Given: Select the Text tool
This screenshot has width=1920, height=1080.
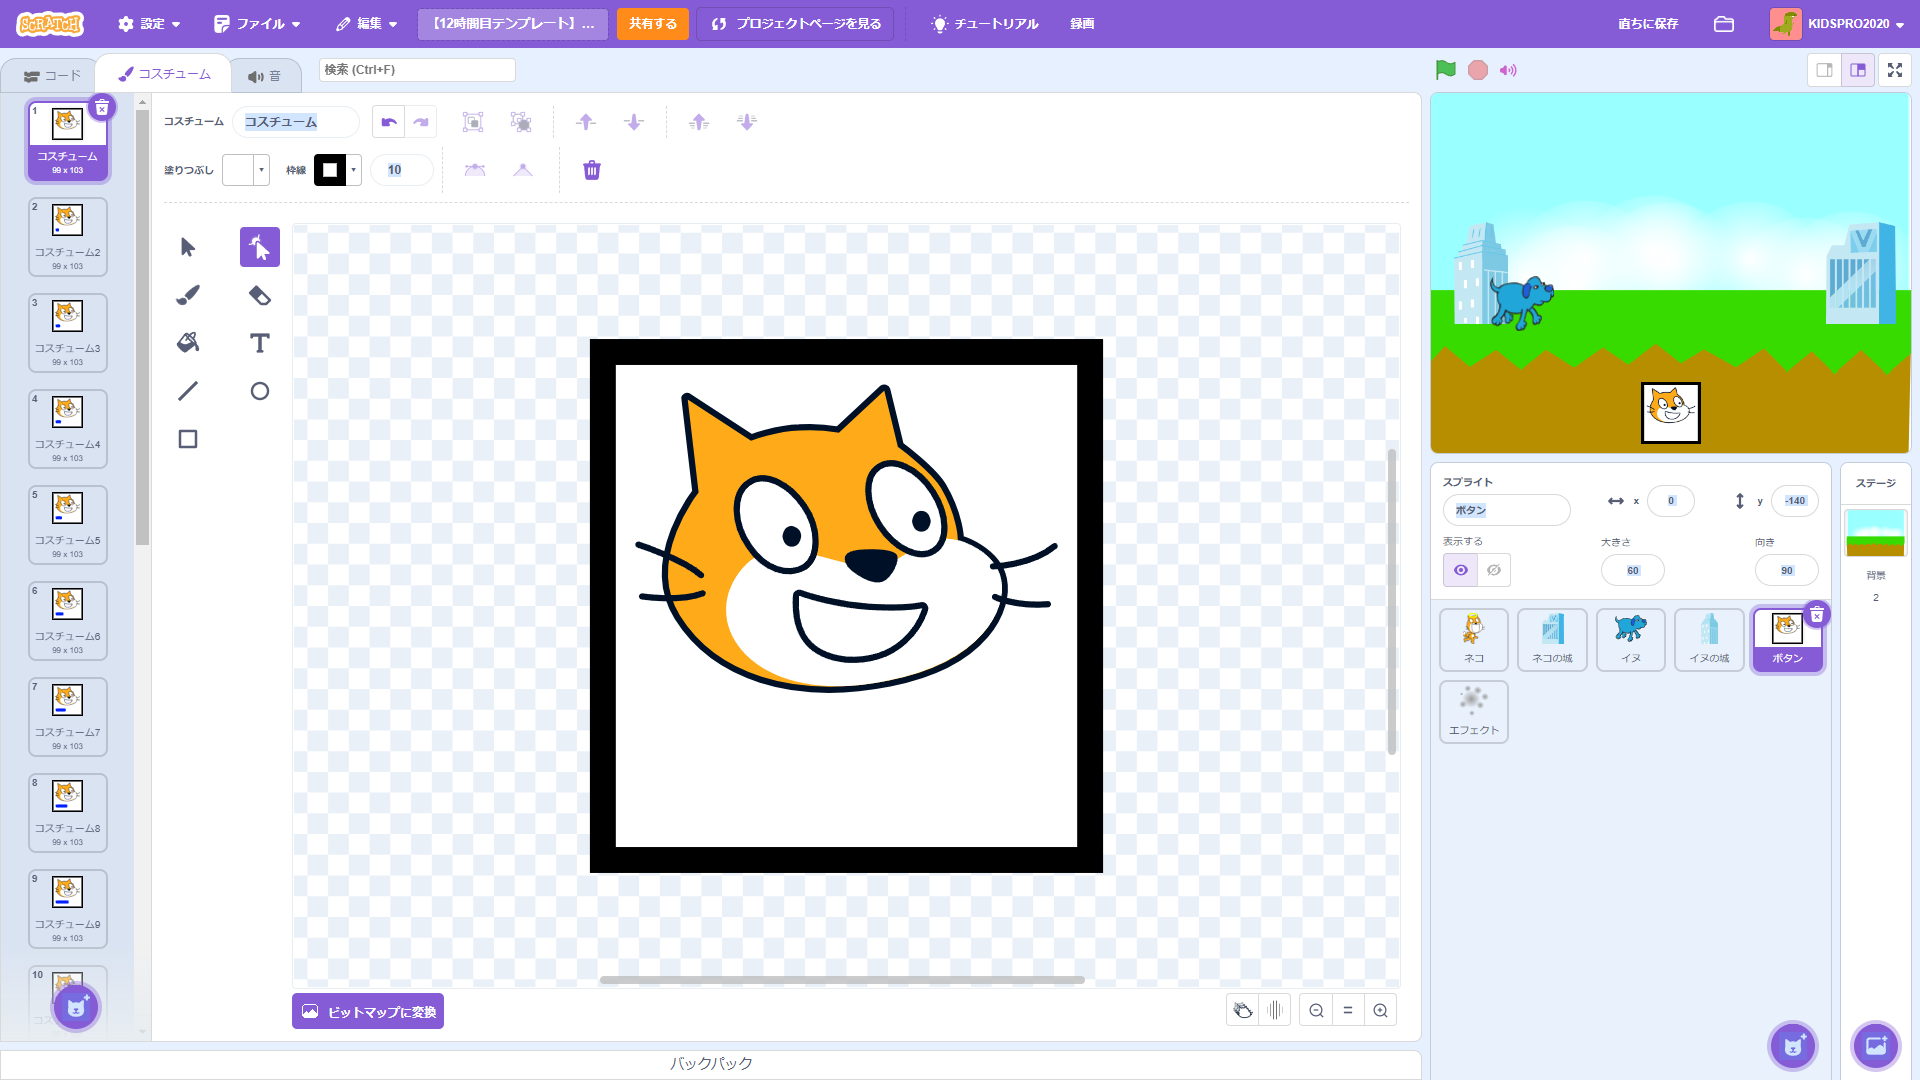Looking at the screenshot, I should pos(259,343).
